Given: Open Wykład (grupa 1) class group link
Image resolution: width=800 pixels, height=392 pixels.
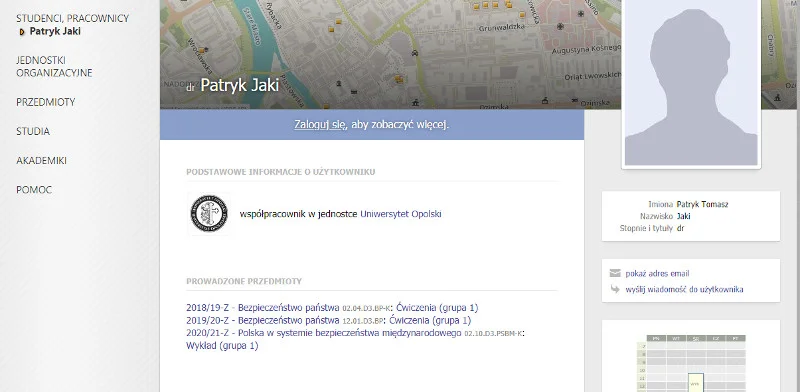Looking at the screenshot, I should point(222,346).
